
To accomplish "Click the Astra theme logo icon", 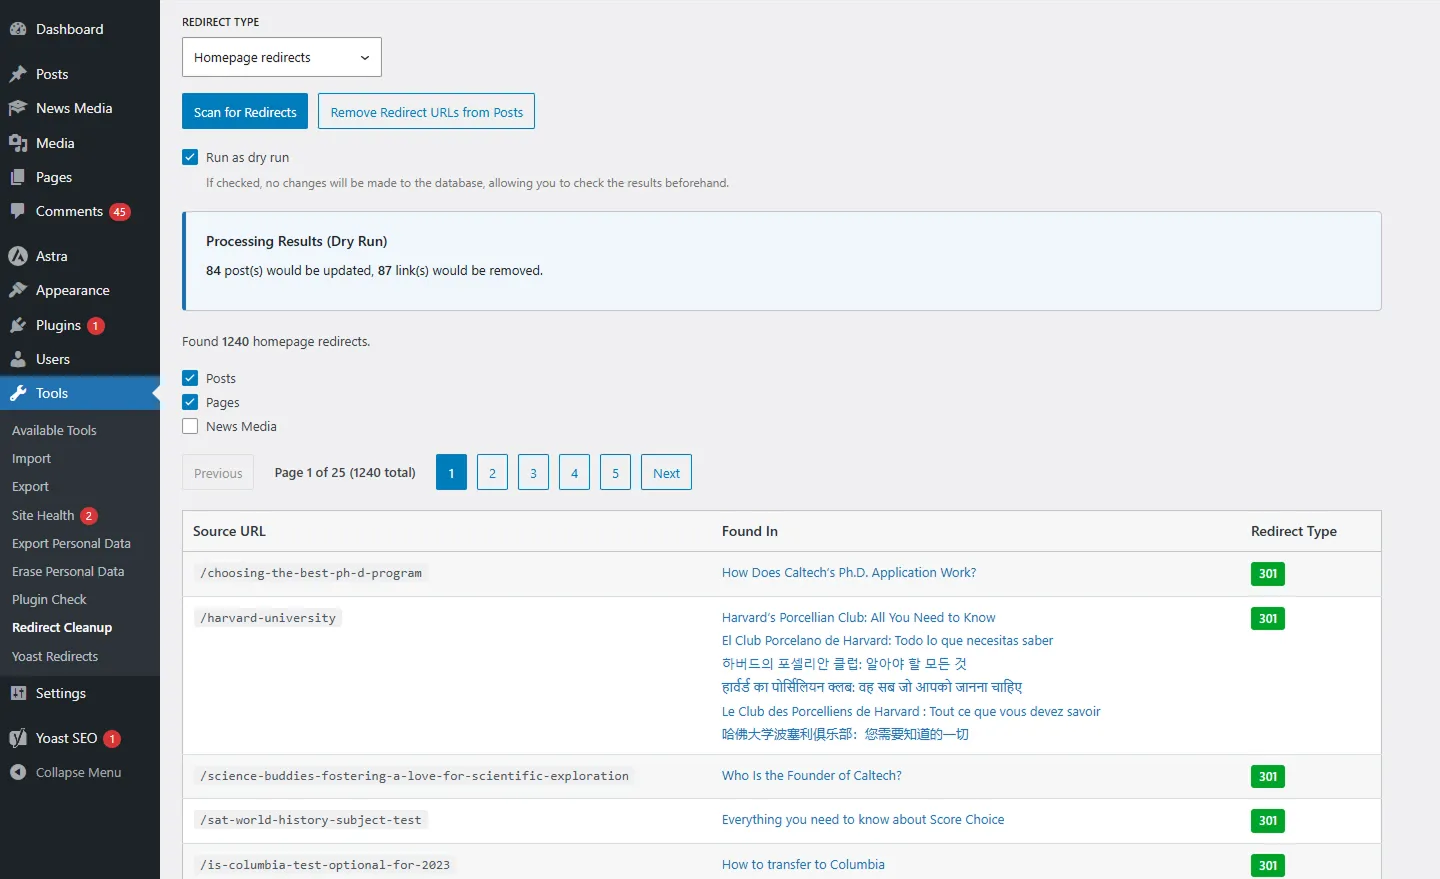I will point(18,256).
